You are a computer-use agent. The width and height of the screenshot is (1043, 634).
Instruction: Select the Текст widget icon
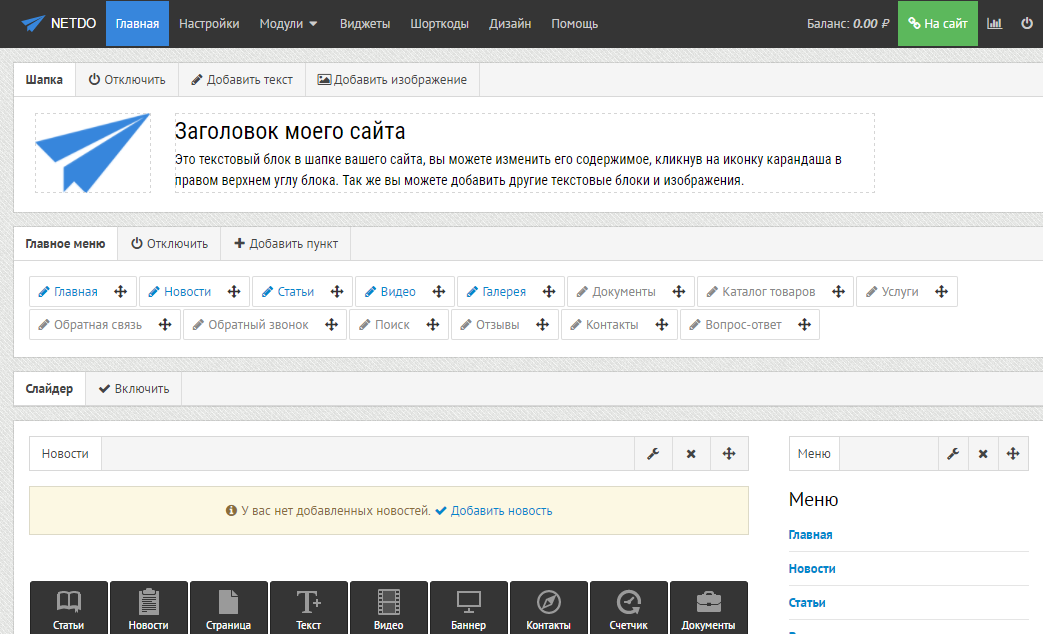[308, 601]
